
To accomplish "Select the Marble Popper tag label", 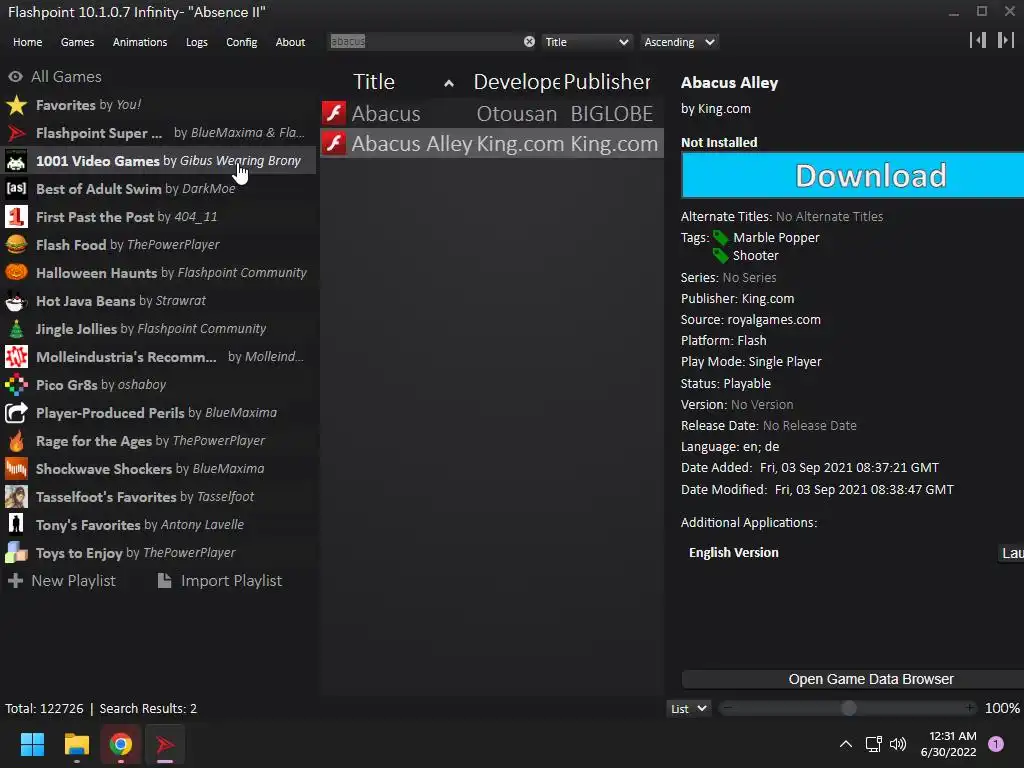I will pos(776,238).
